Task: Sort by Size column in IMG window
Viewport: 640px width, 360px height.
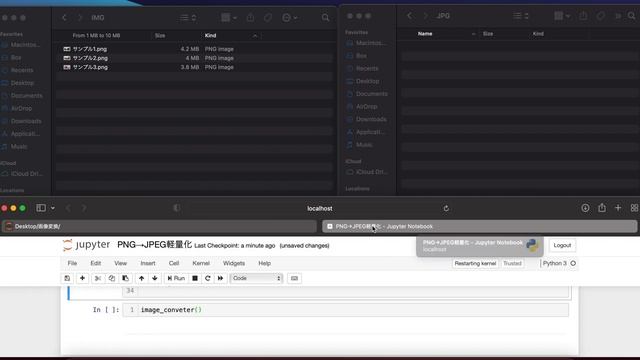Action: (x=160, y=36)
